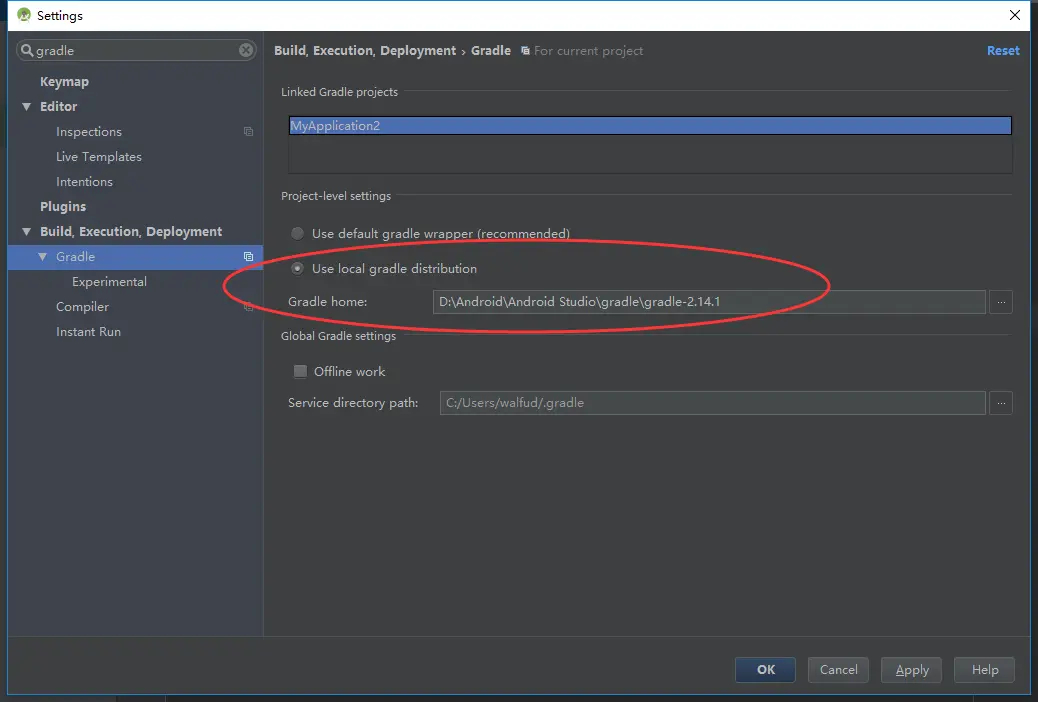Collapse the Gradle tree node

(42, 256)
